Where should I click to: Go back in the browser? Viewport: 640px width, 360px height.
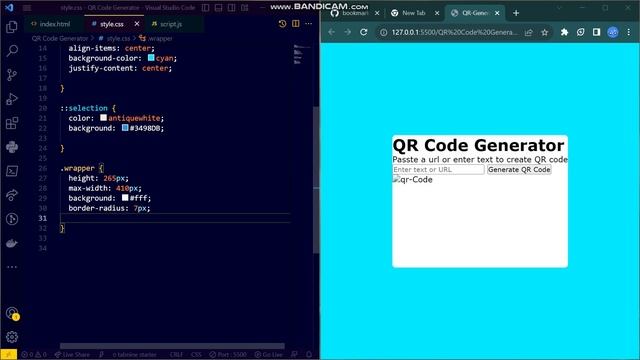click(x=331, y=32)
